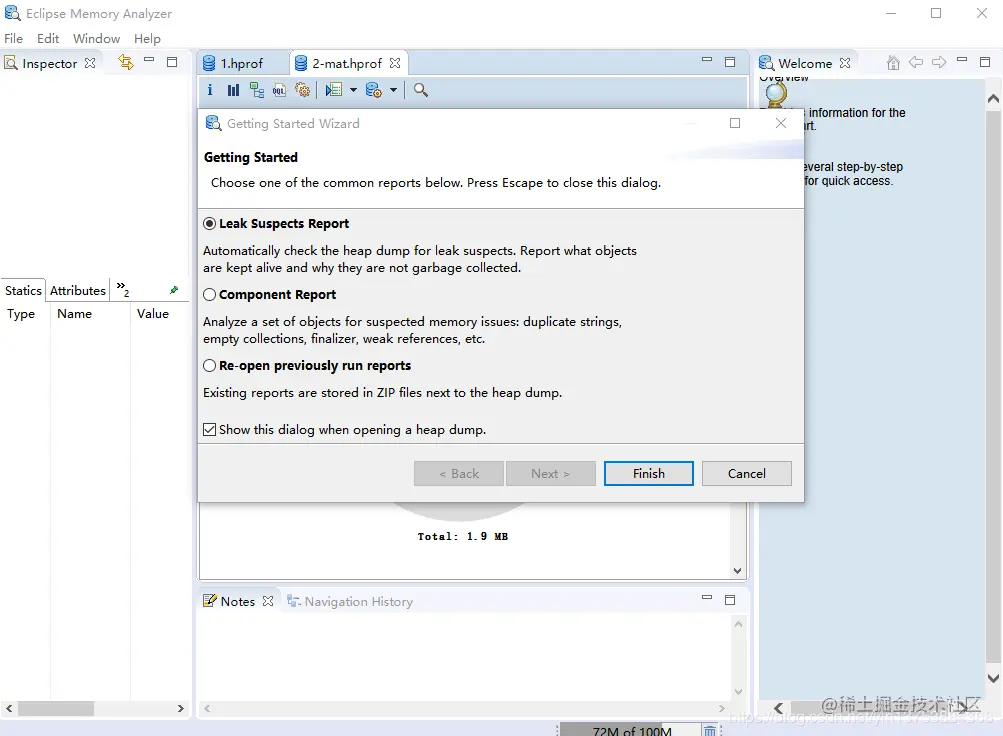Open the Help menu
1003x736 pixels.
click(147, 38)
